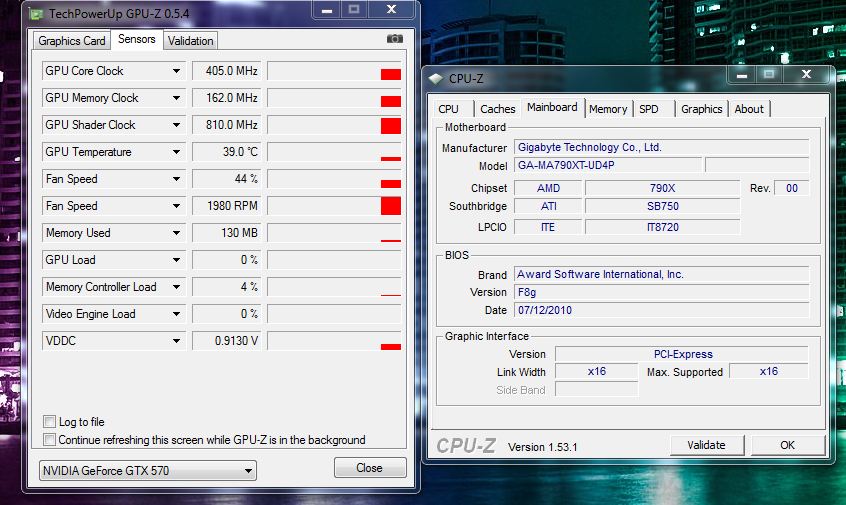Click the x16 Max. Supported field

(x=769, y=371)
